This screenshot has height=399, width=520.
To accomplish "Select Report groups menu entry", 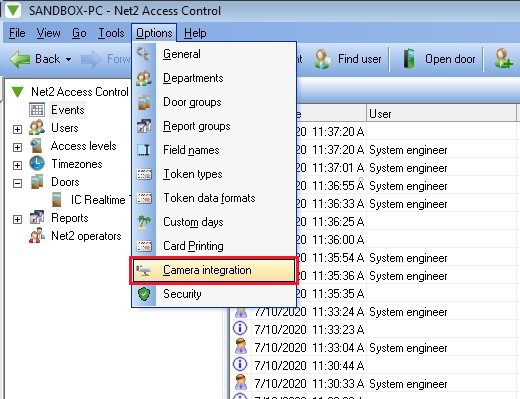I will coord(214,126).
